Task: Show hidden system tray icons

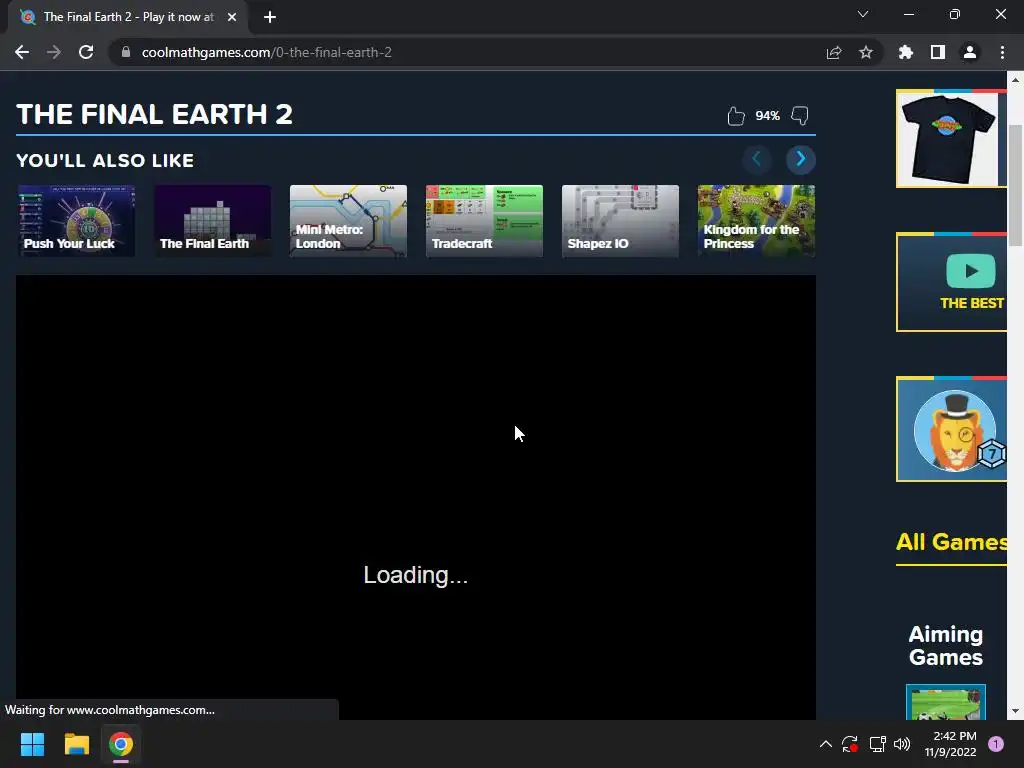Action: (825, 744)
